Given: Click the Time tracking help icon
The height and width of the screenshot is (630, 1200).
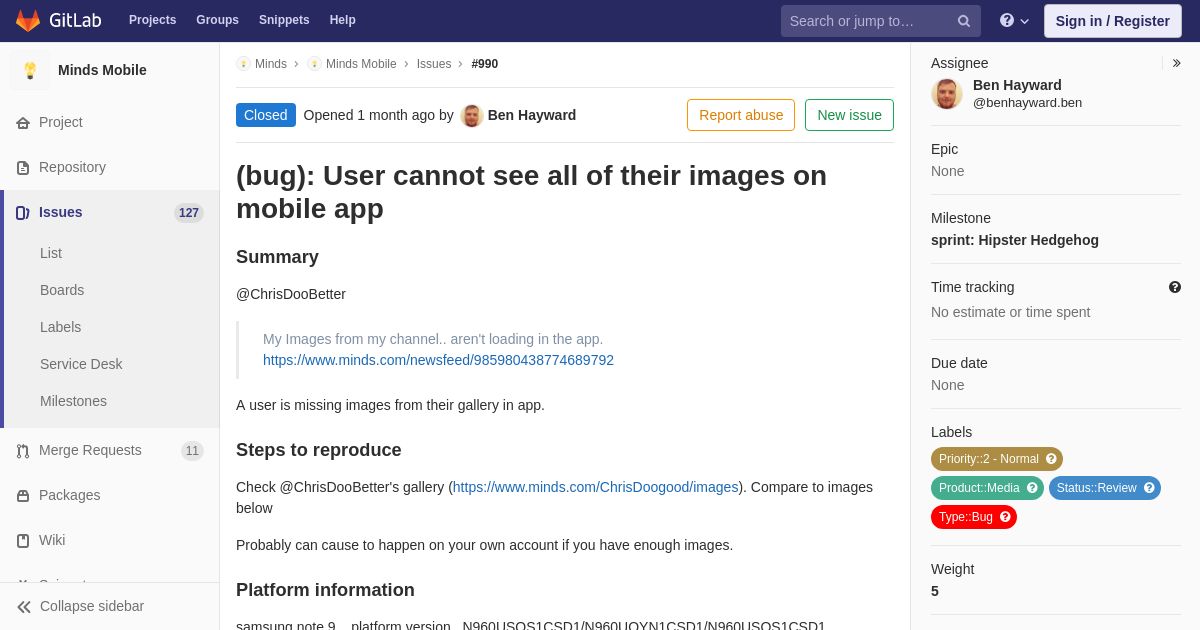Looking at the screenshot, I should tap(1175, 287).
